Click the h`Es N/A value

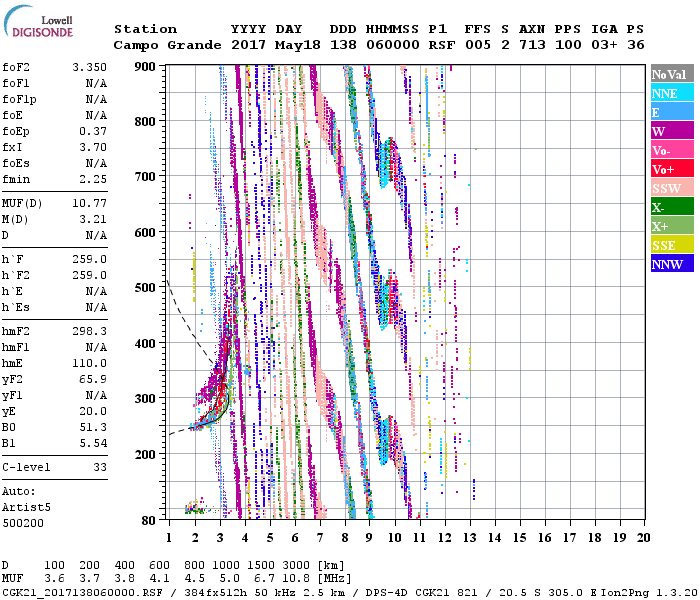point(96,308)
